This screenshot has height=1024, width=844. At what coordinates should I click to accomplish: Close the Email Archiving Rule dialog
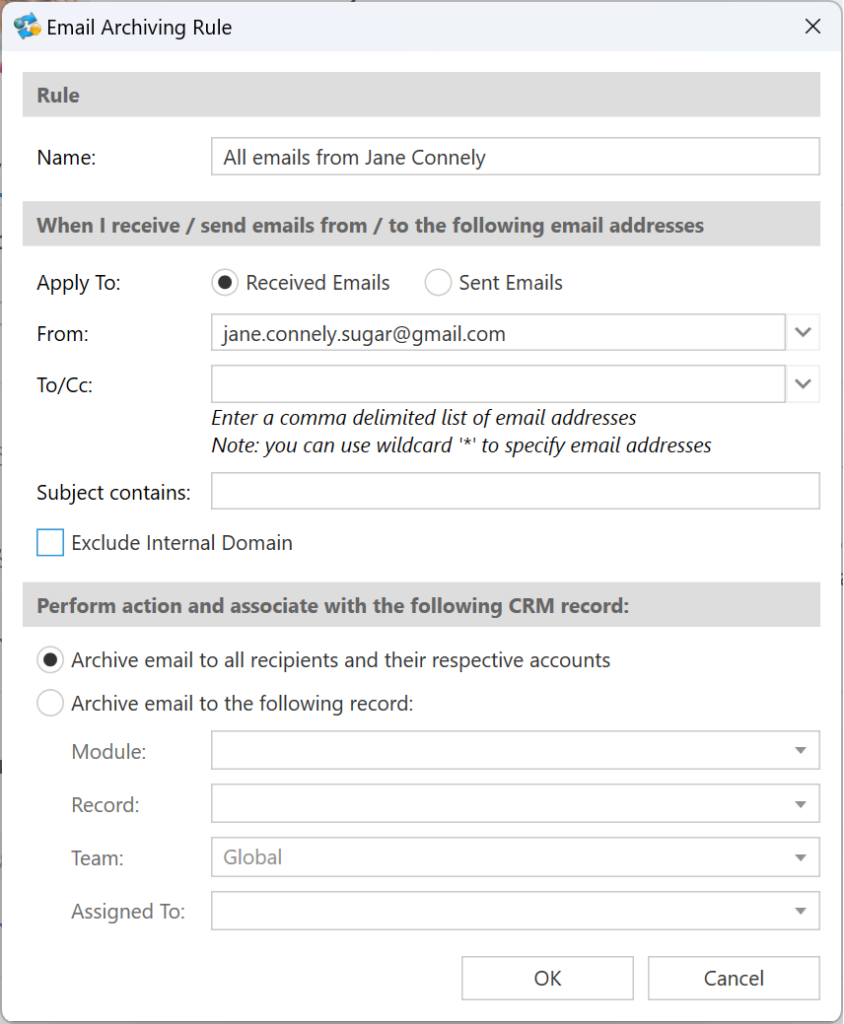pos(813,27)
